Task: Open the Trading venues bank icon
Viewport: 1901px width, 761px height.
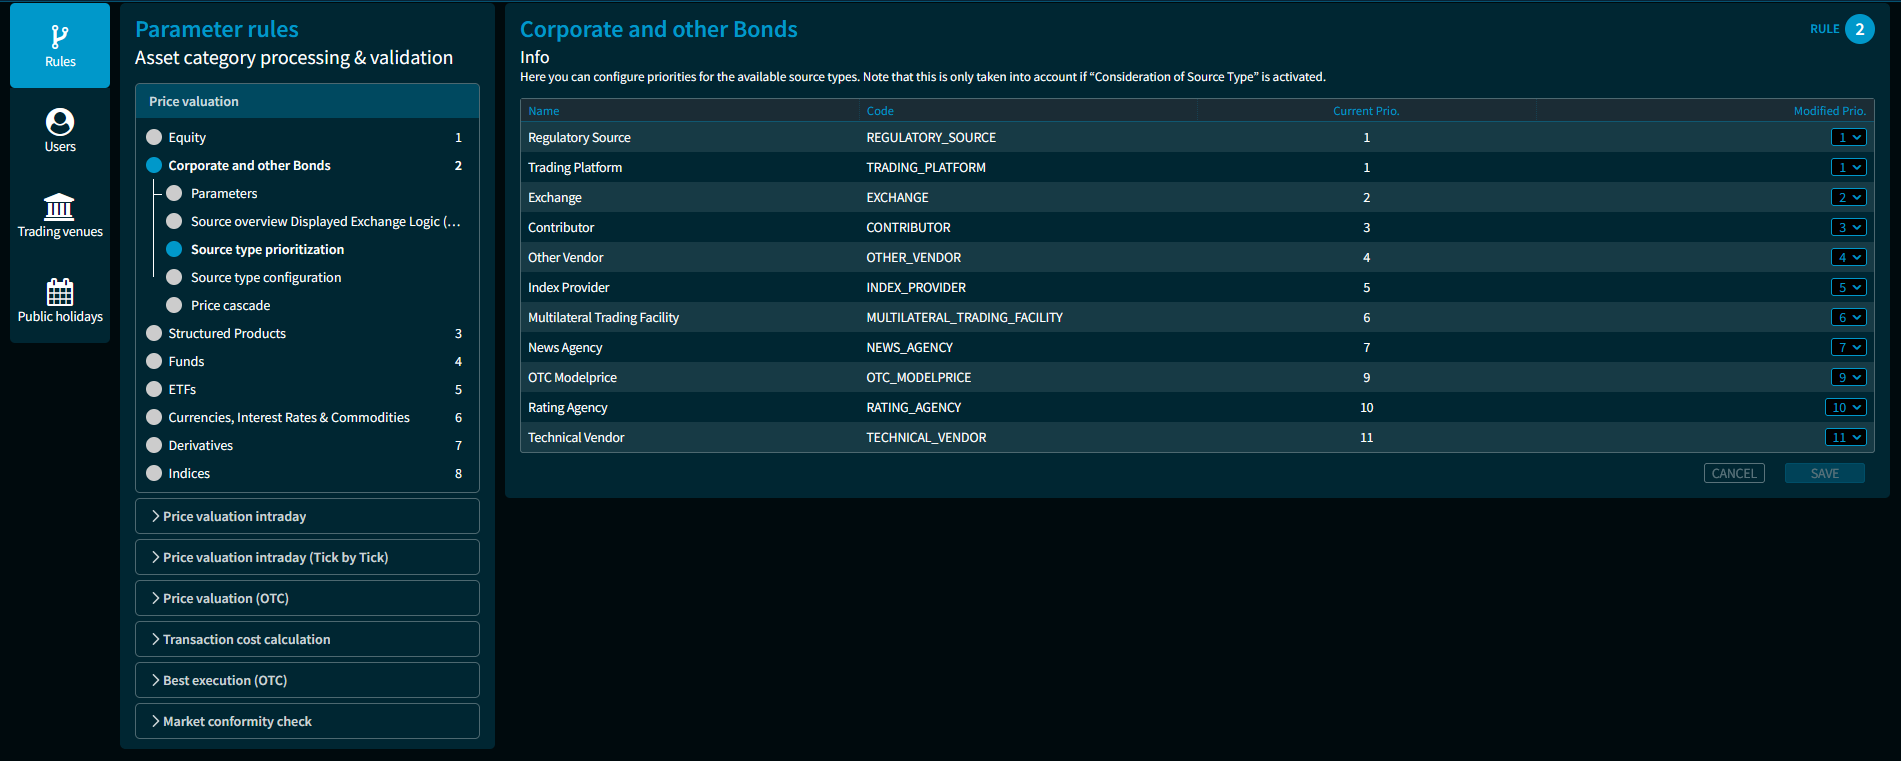Action: click(59, 207)
